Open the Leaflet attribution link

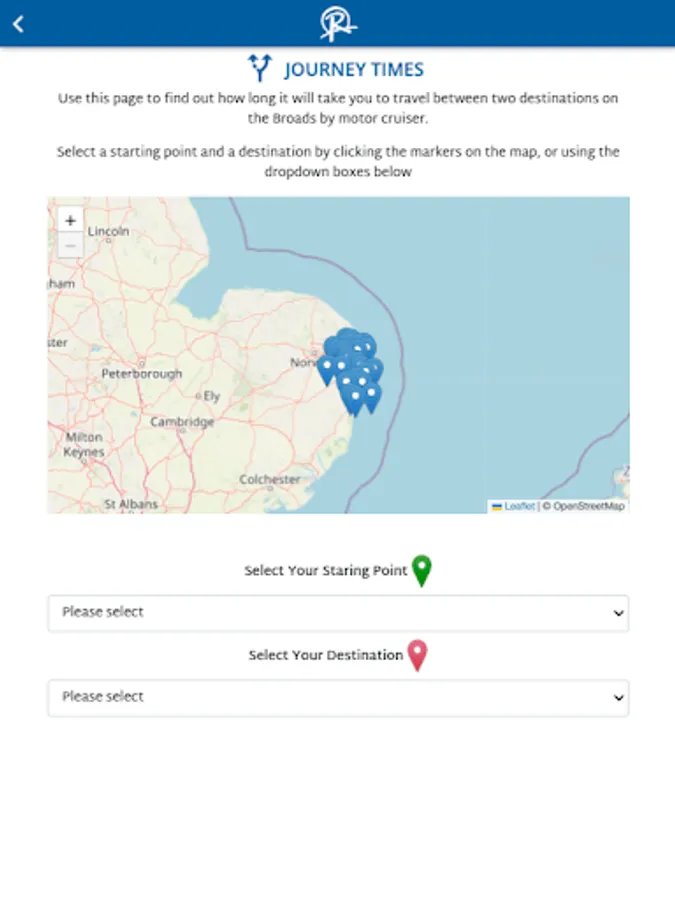coord(519,506)
